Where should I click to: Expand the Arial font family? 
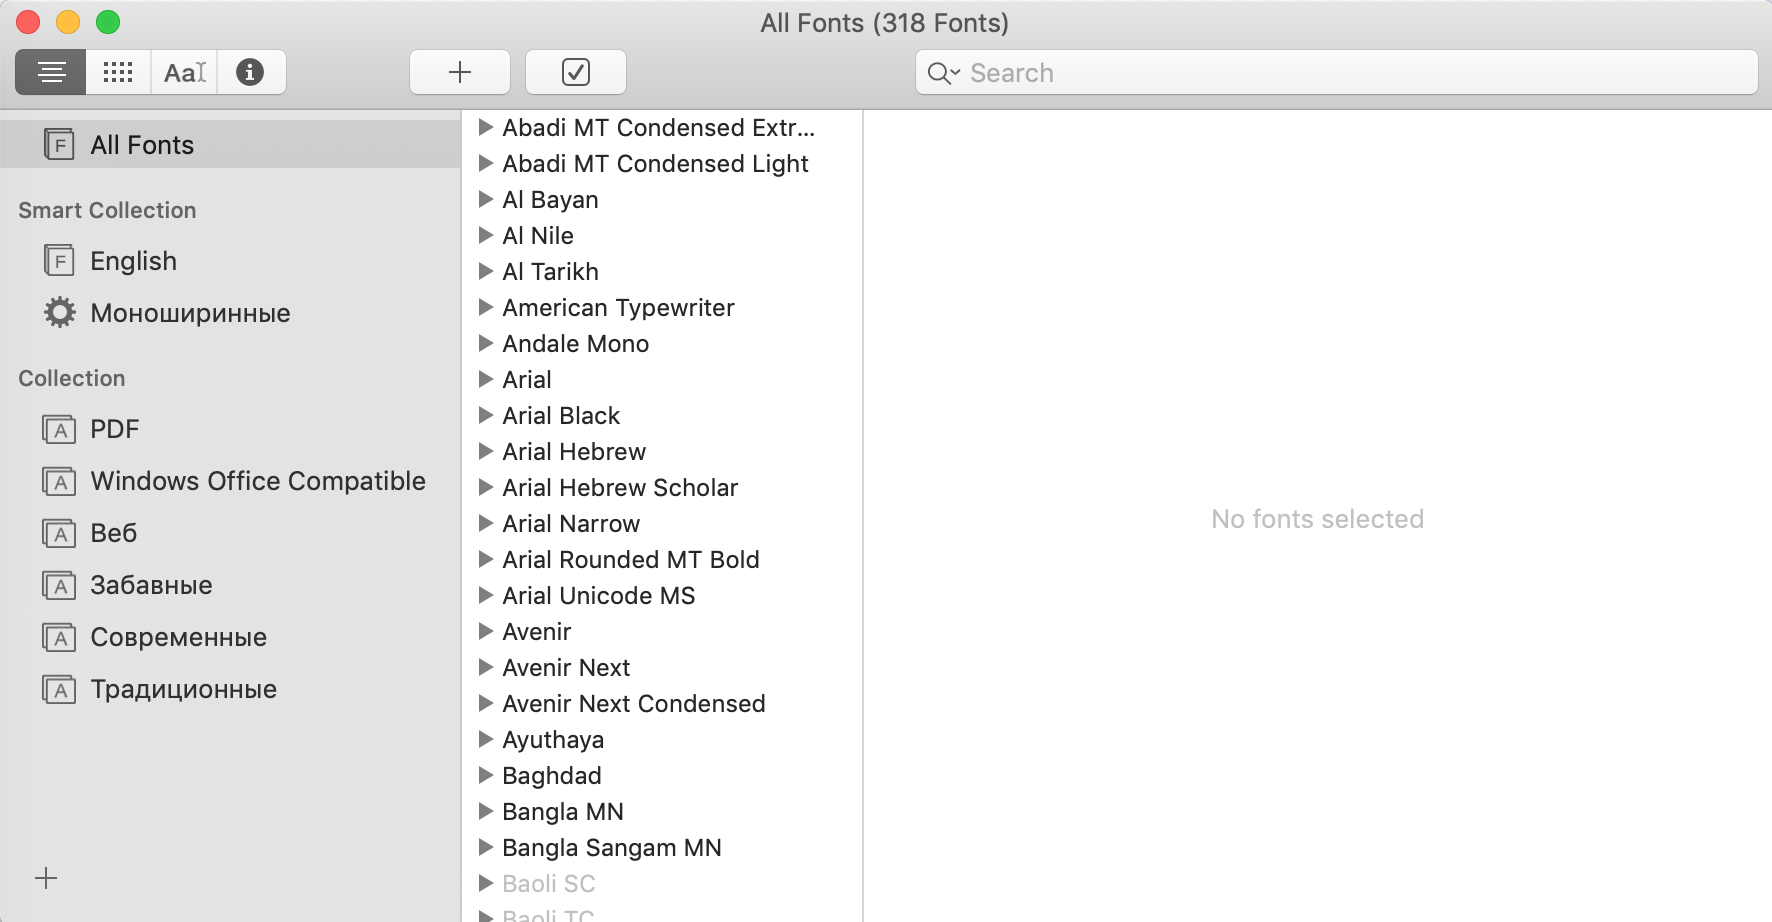(486, 379)
